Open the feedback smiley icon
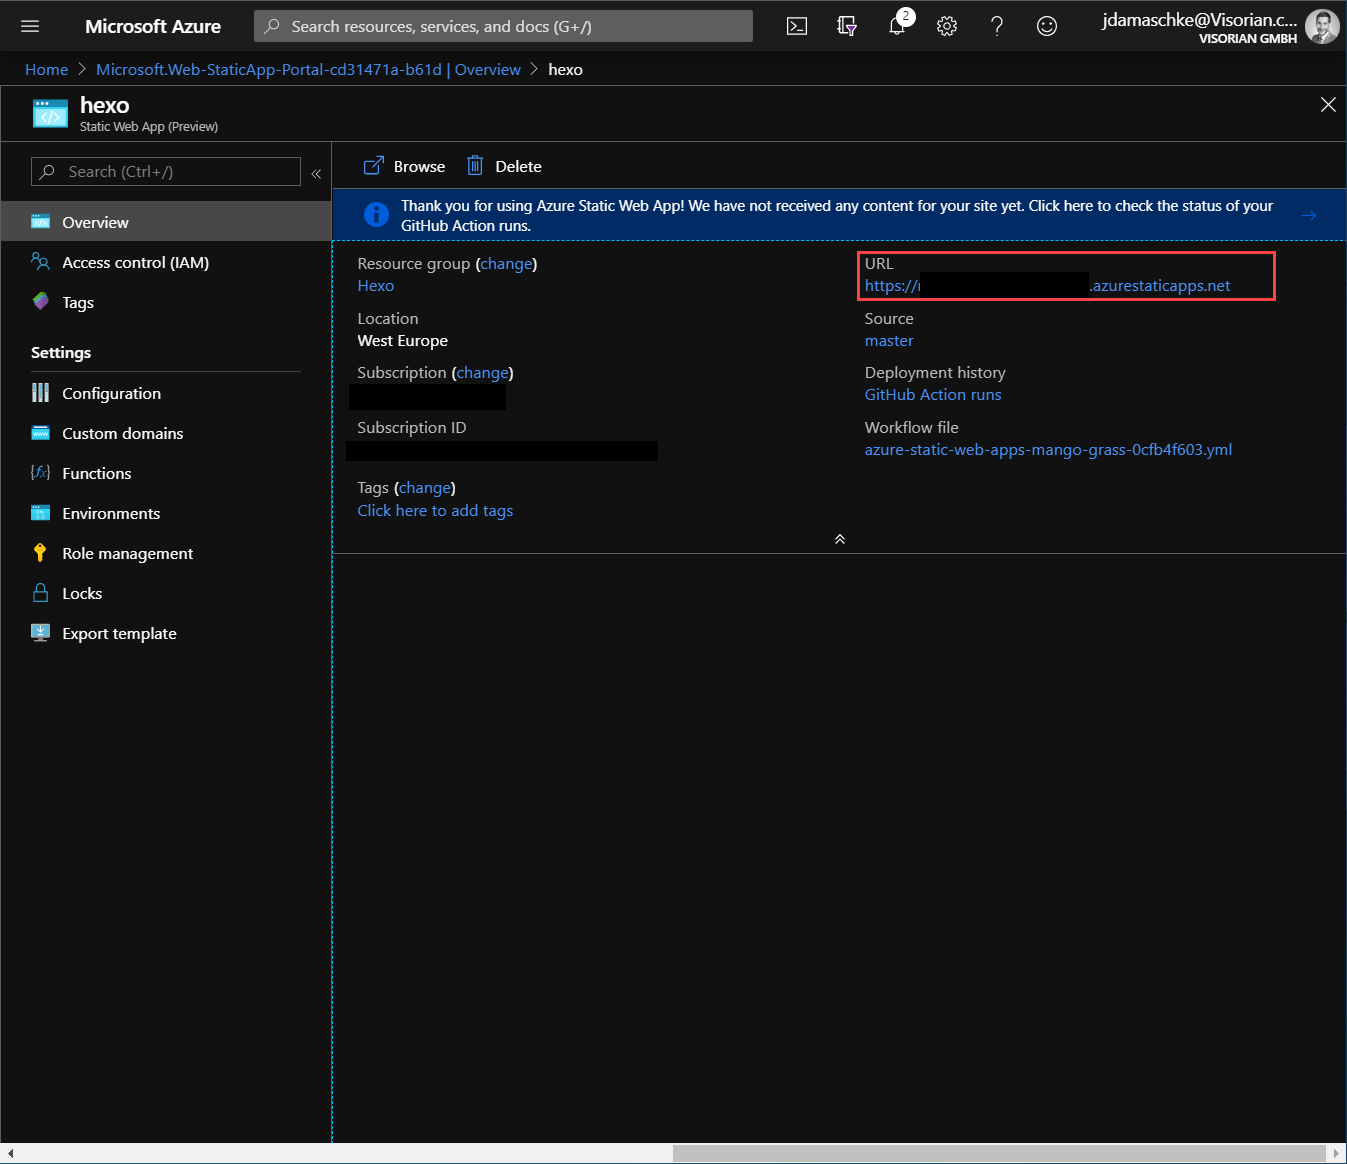Viewport: 1347px width, 1164px height. 1047,26
